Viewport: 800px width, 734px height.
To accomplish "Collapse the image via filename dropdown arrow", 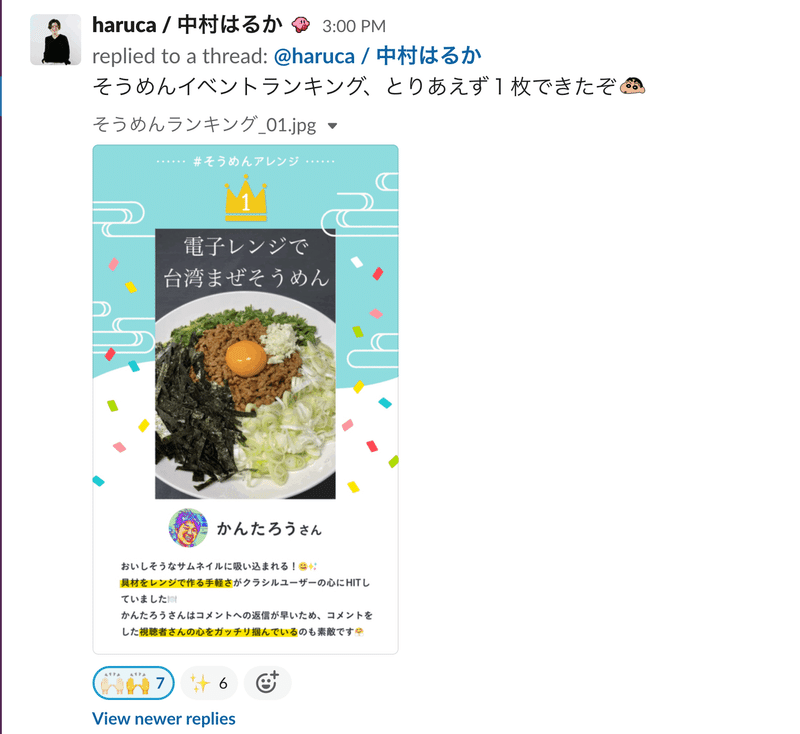I will coord(332,125).
